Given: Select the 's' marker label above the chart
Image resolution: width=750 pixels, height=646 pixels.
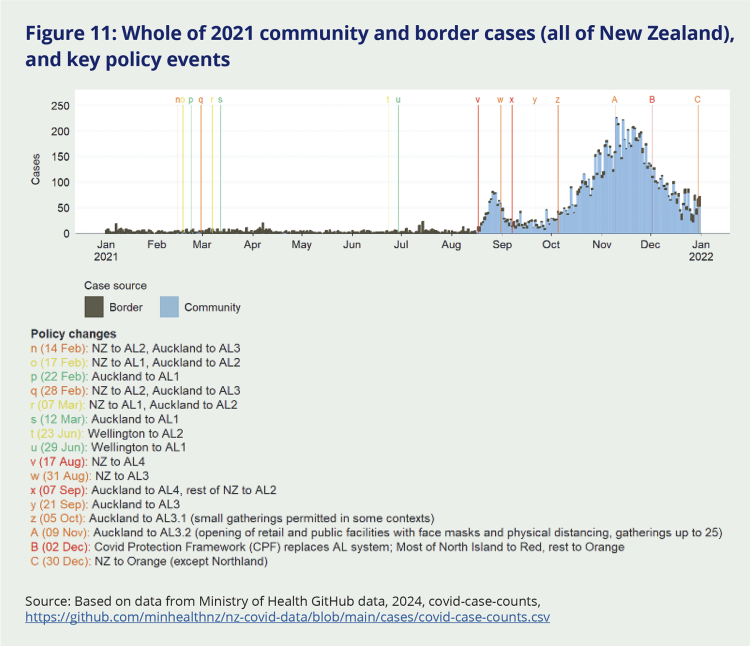Looking at the screenshot, I should click(x=220, y=100).
